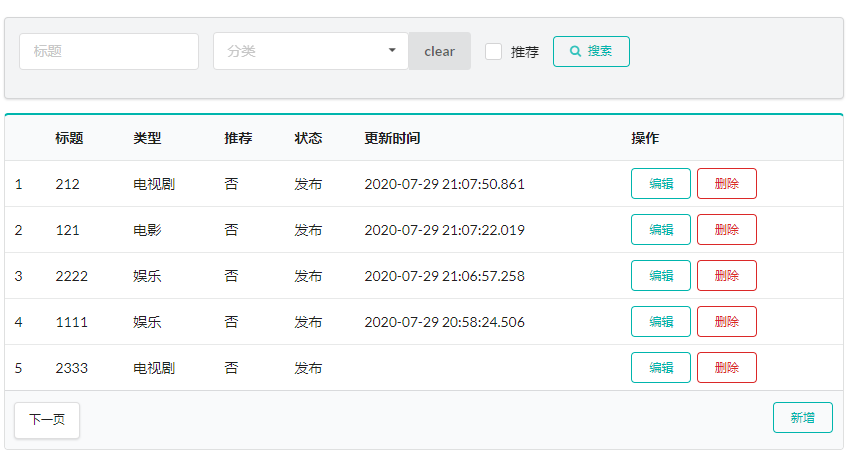Image resolution: width=858 pixels, height=465 pixels.
Task: Click 否 recommend value in row 1111
Action: click(231, 322)
